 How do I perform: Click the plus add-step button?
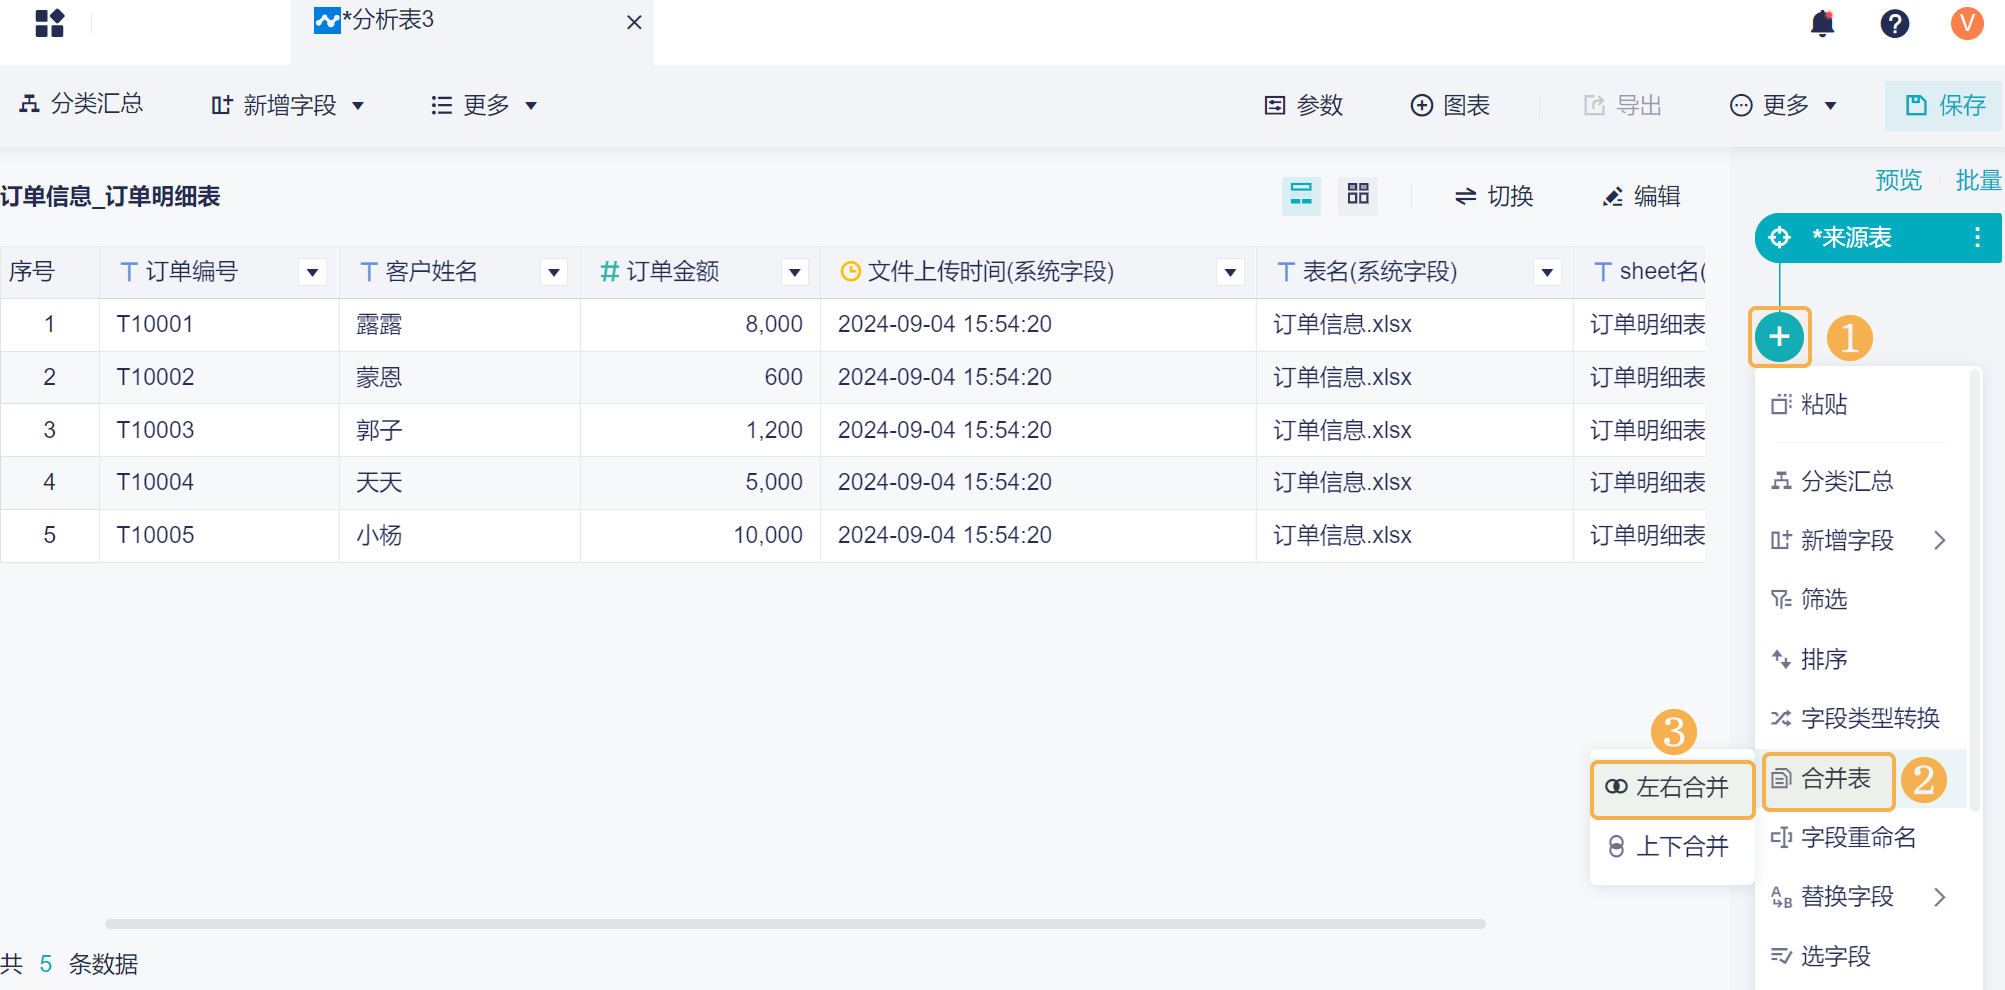coord(1779,337)
